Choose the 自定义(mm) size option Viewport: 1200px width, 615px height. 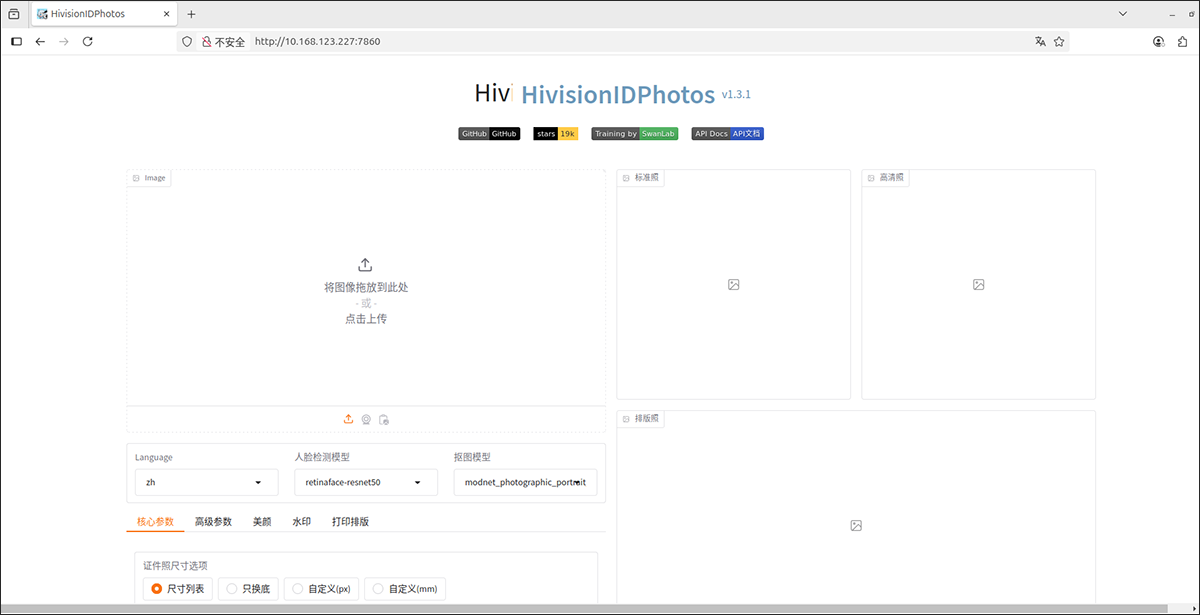coord(405,589)
